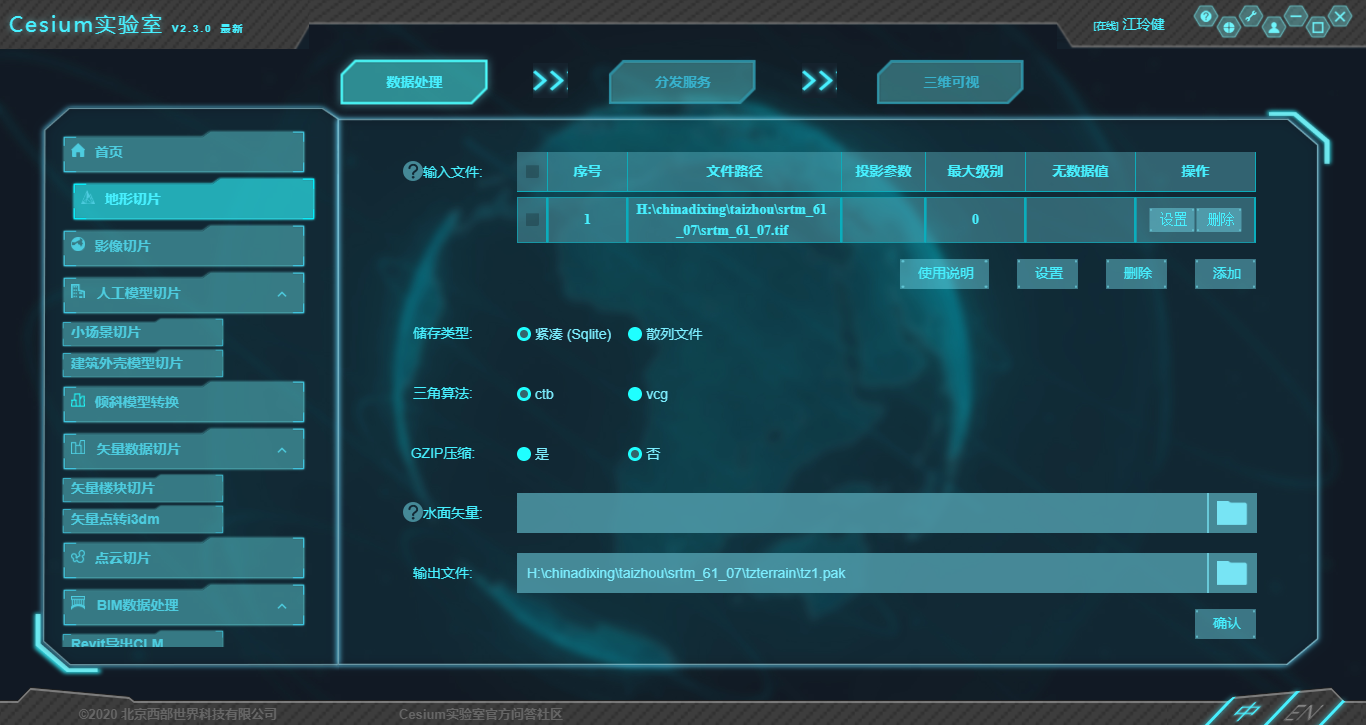Click 设置 button in row 1

1173,220
